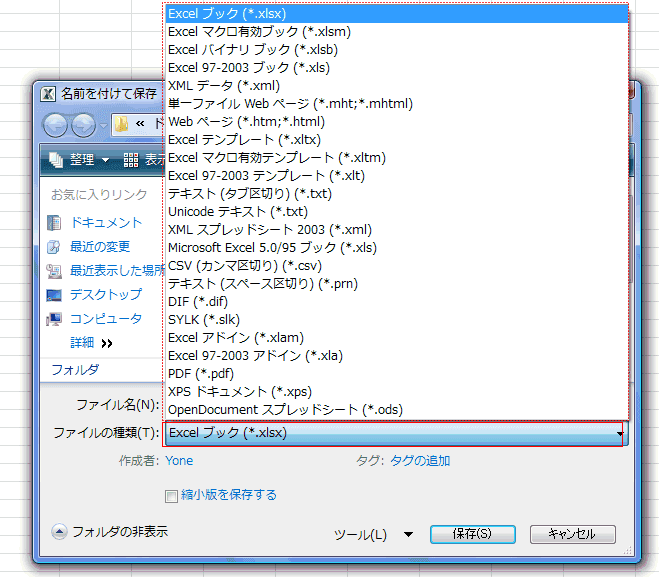
Task: Expand the フォルダ folders pane
Action: [x=75, y=370]
